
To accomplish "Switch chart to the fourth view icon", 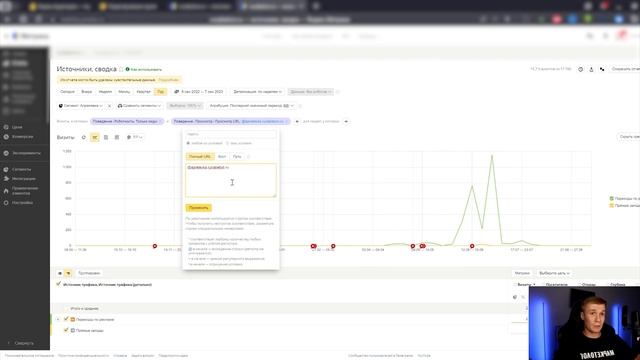I will [x=117, y=138].
